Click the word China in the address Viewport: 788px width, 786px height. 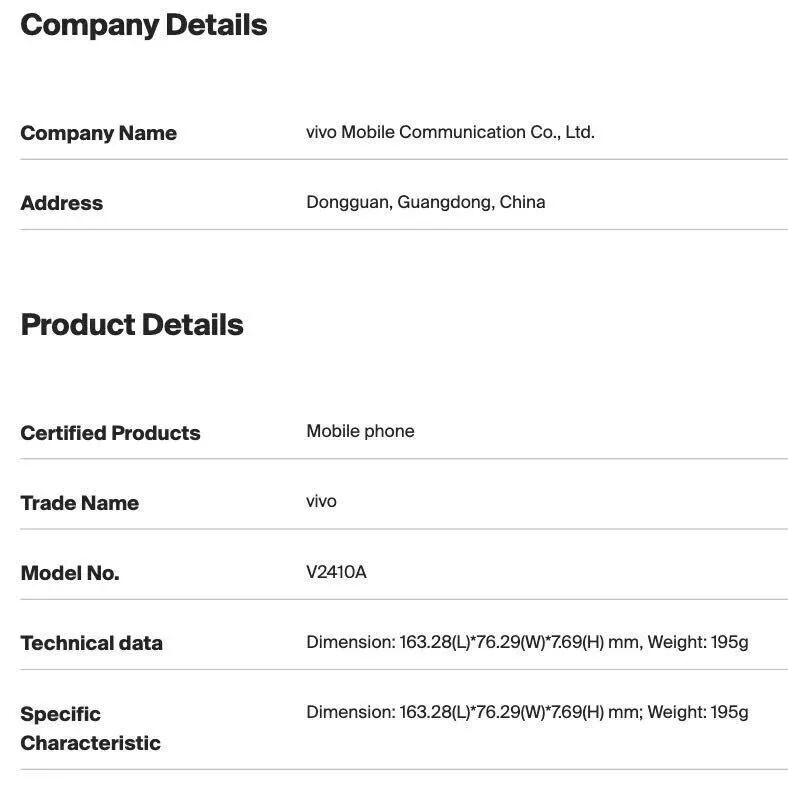click(522, 202)
